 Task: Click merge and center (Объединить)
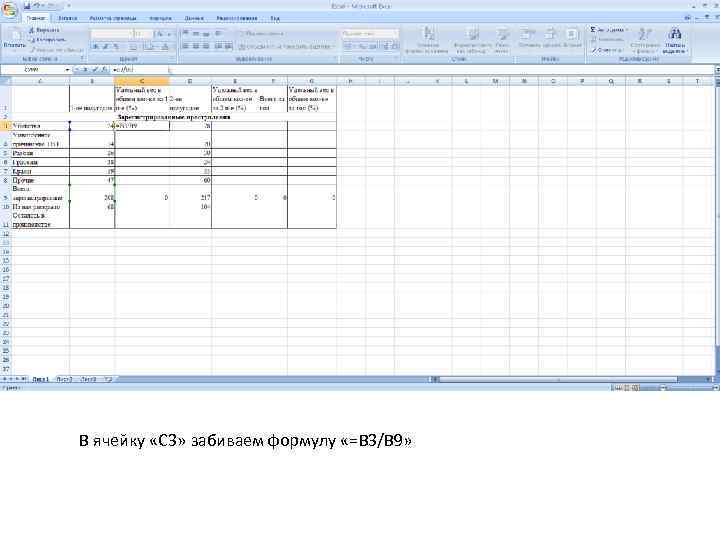(287, 46)
